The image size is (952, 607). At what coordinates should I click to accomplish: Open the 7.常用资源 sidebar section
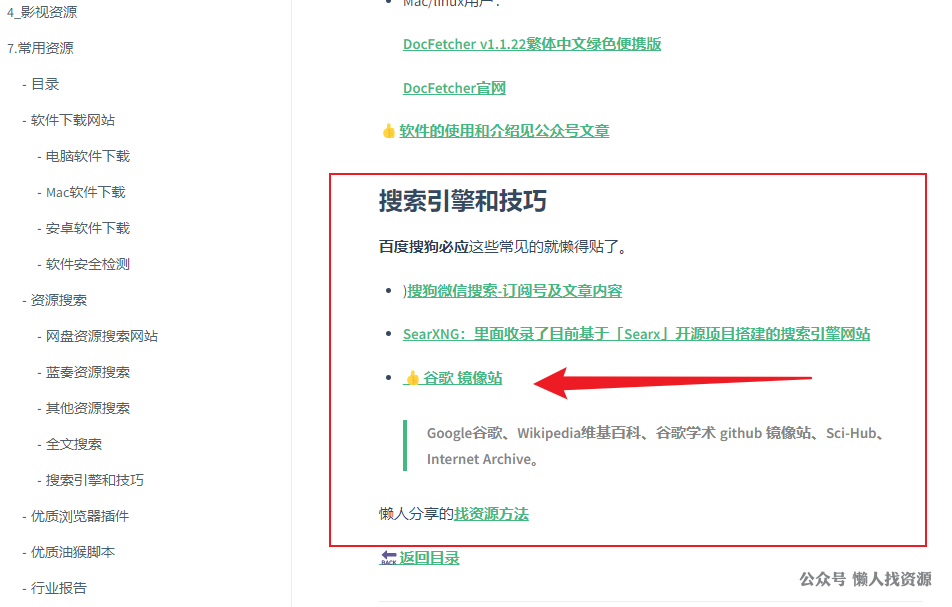pos(40,48)
